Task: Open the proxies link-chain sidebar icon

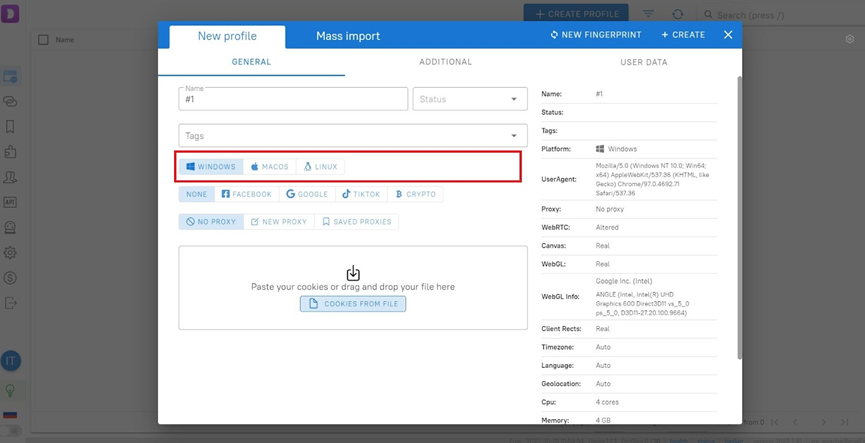Action: point(10,102)
